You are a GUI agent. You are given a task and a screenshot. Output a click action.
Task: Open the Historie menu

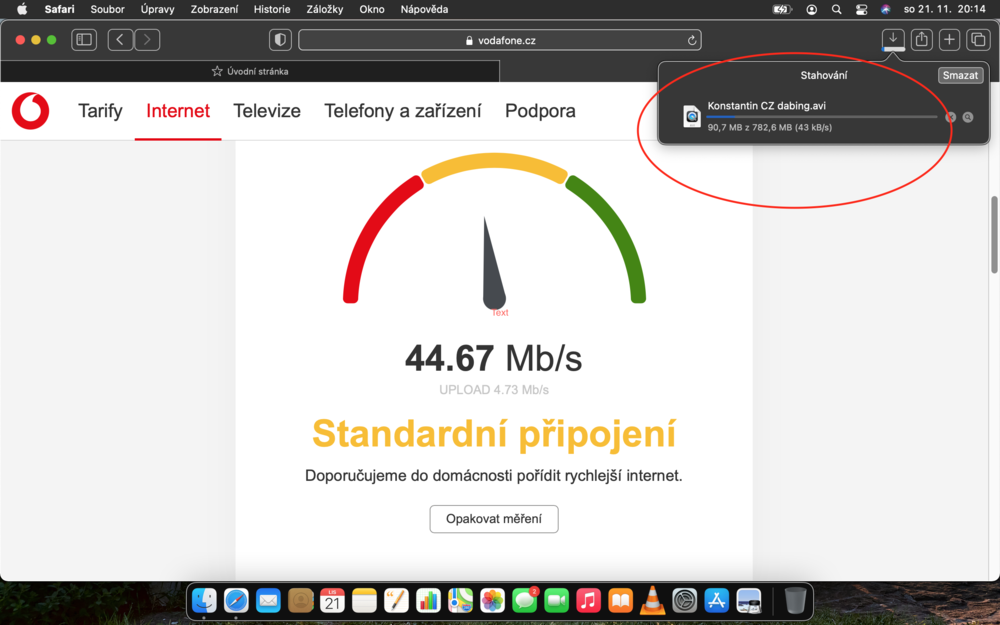click(x=271, y=9)
